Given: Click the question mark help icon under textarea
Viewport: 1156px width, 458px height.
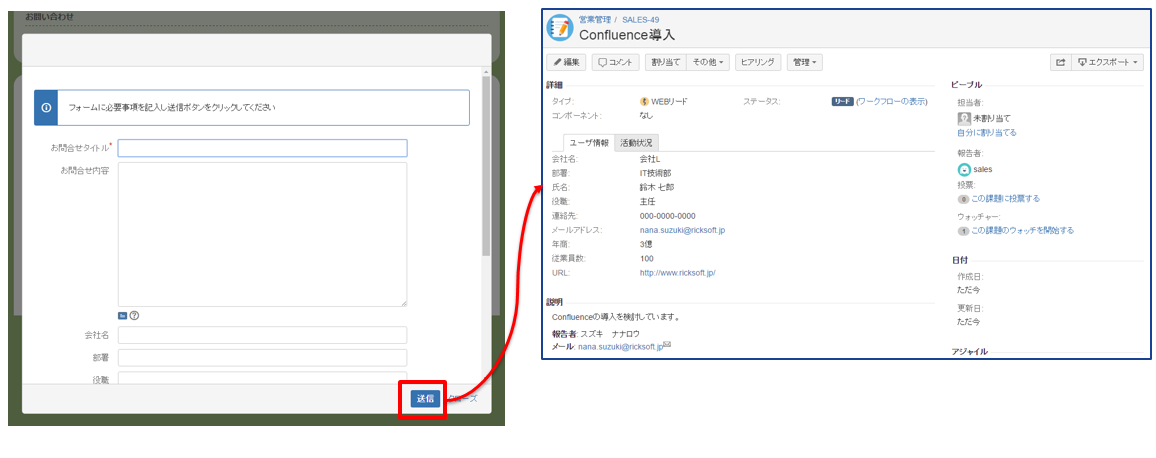Looking at the screenshot, I should point(134,316).
